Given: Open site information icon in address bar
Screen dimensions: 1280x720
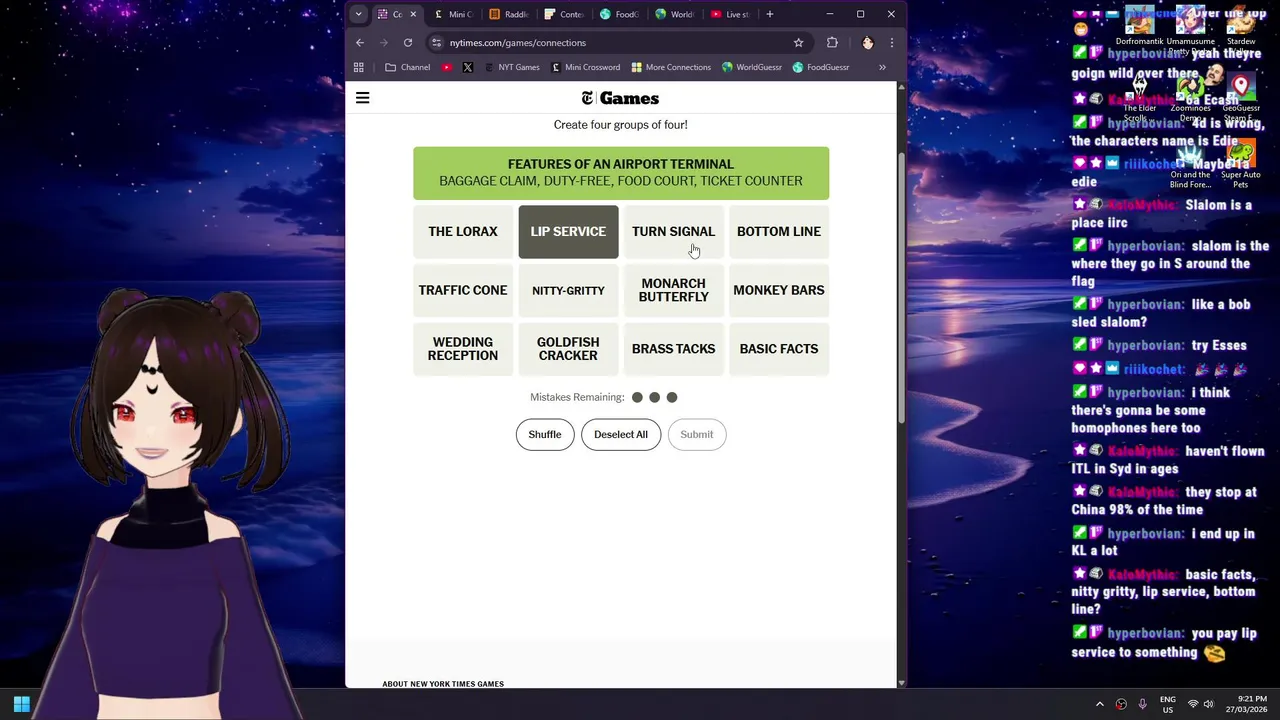Looking at the screenshot, I should 436,43.
